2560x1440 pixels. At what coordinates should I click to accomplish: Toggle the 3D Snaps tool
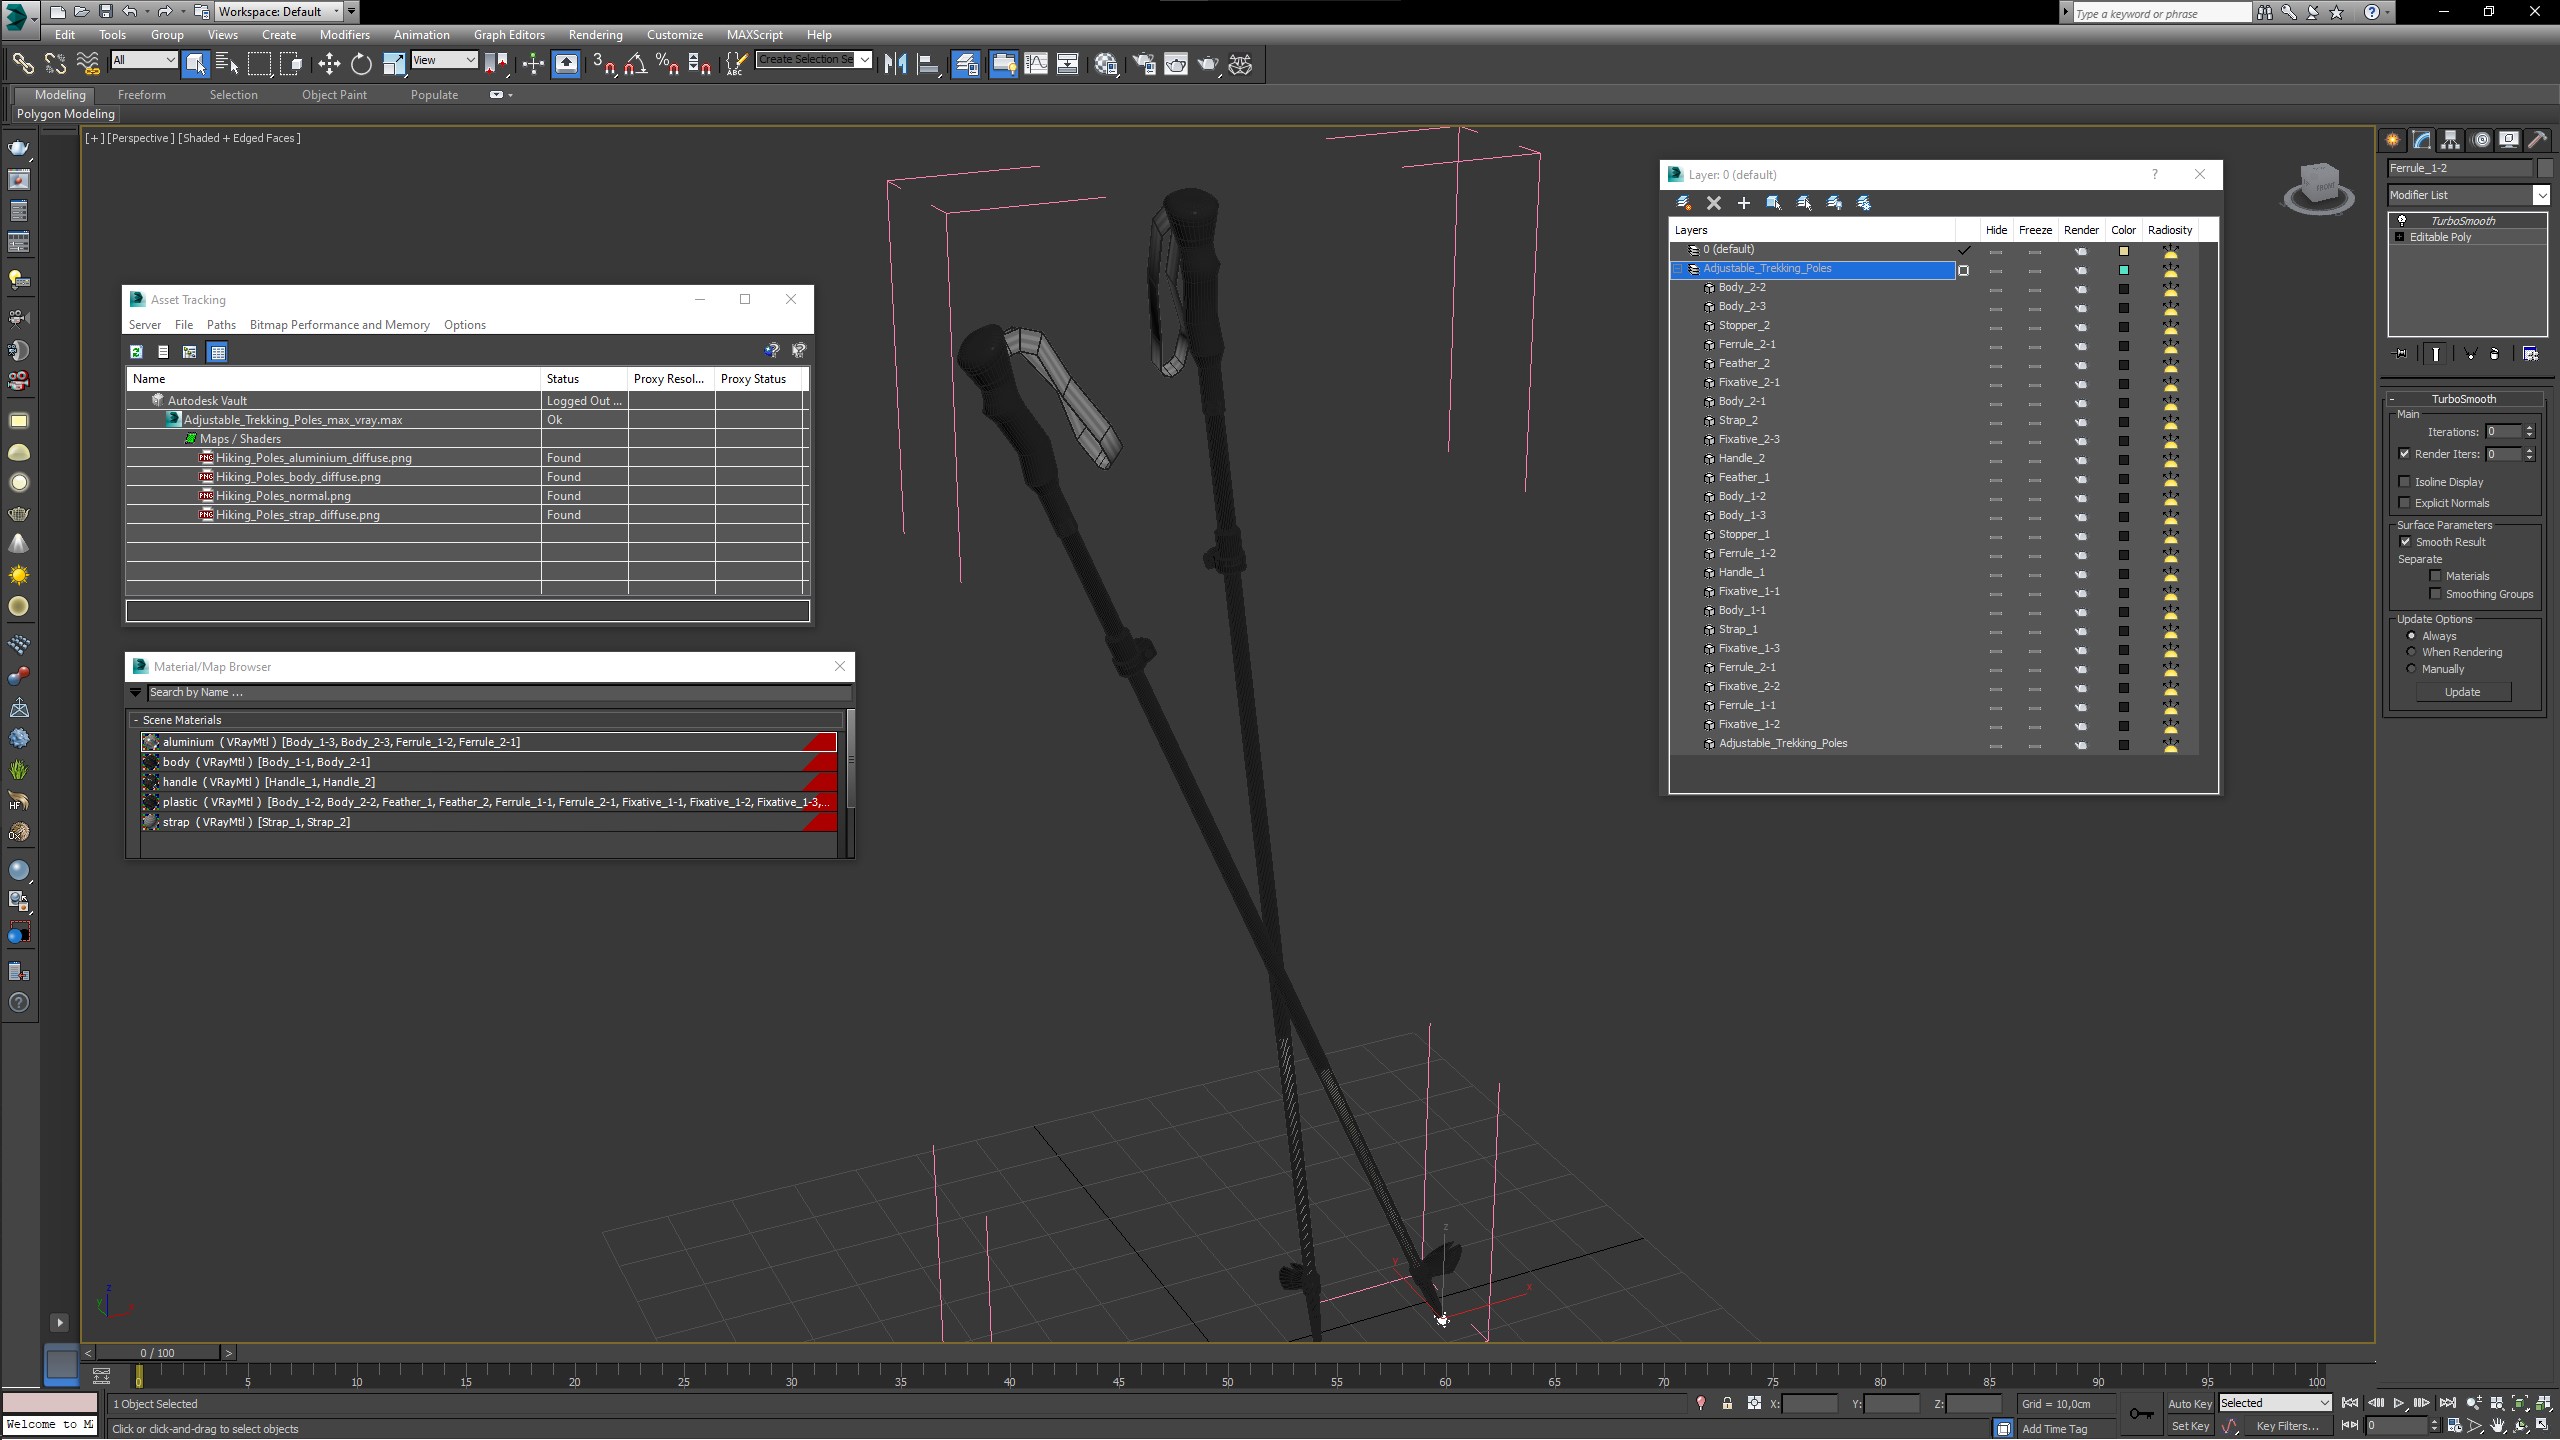[603, 64]
